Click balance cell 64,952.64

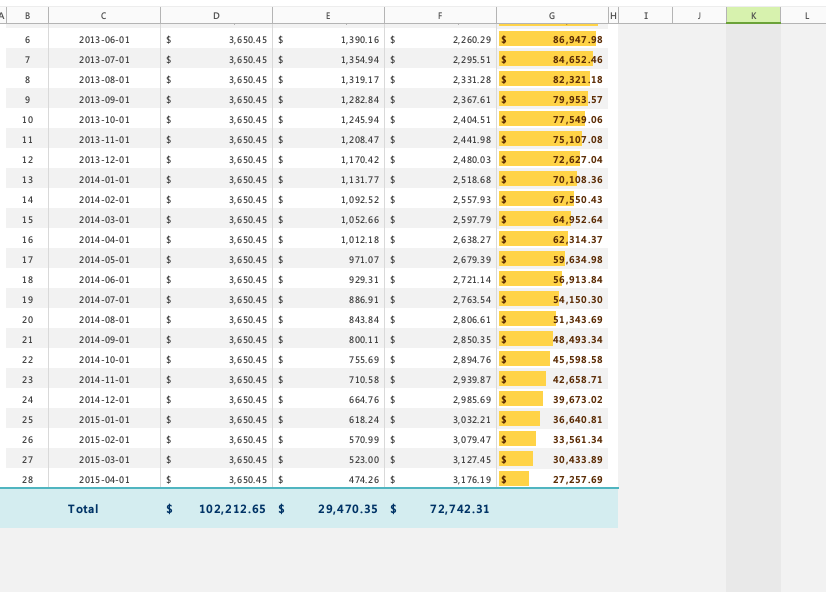coord(552,220)
